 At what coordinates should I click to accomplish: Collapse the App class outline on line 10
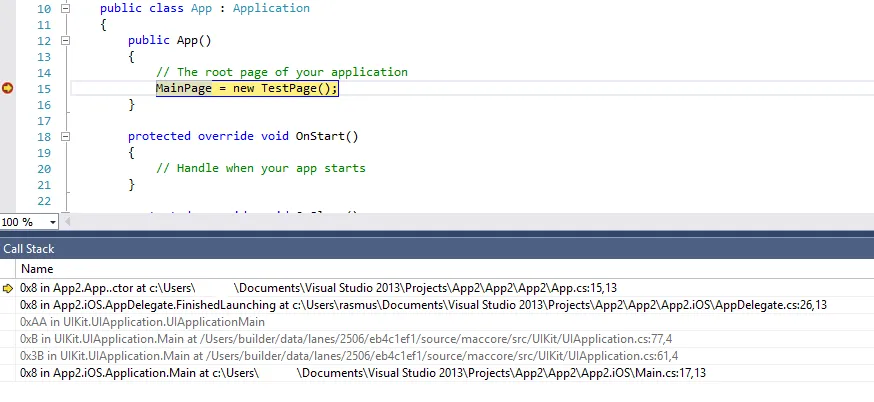[x=65, y=8]
